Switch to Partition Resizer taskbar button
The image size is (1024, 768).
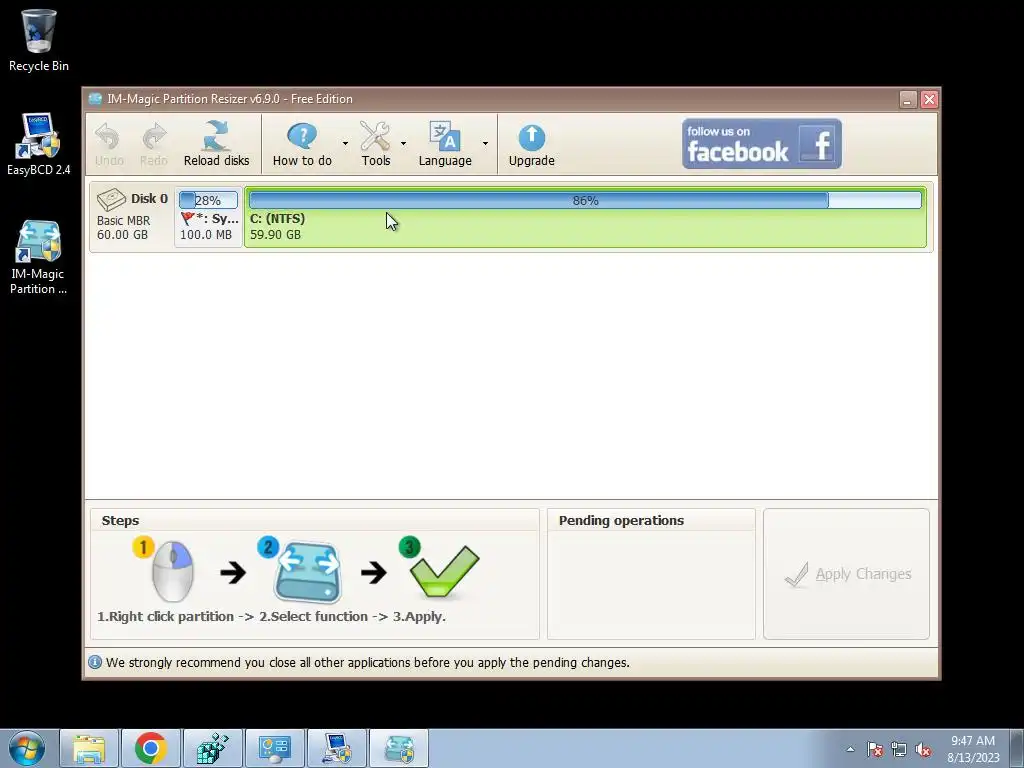[399, 748]
